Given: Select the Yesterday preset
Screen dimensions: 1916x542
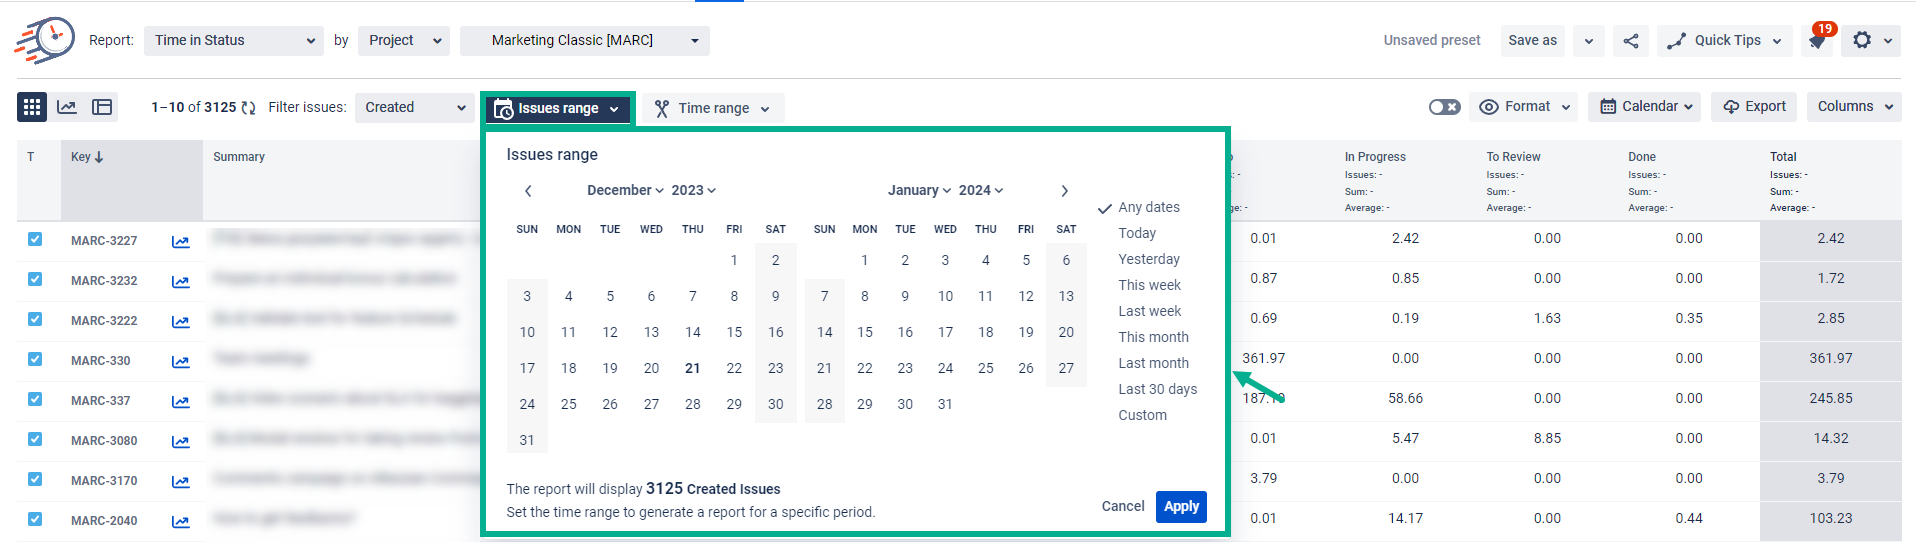Looking at the screenshot, I should tap(1149, 259).
